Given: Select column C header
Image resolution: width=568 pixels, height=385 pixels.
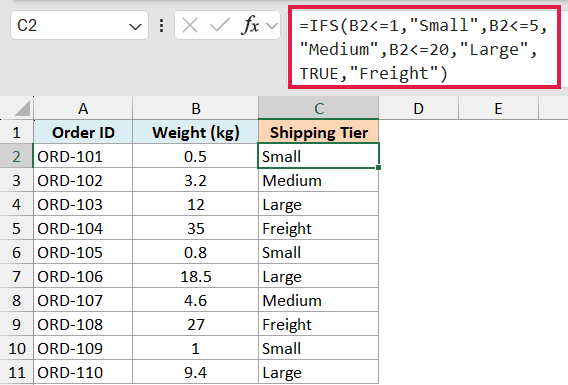Looking at the screenshot, I should tap(319, 108).
